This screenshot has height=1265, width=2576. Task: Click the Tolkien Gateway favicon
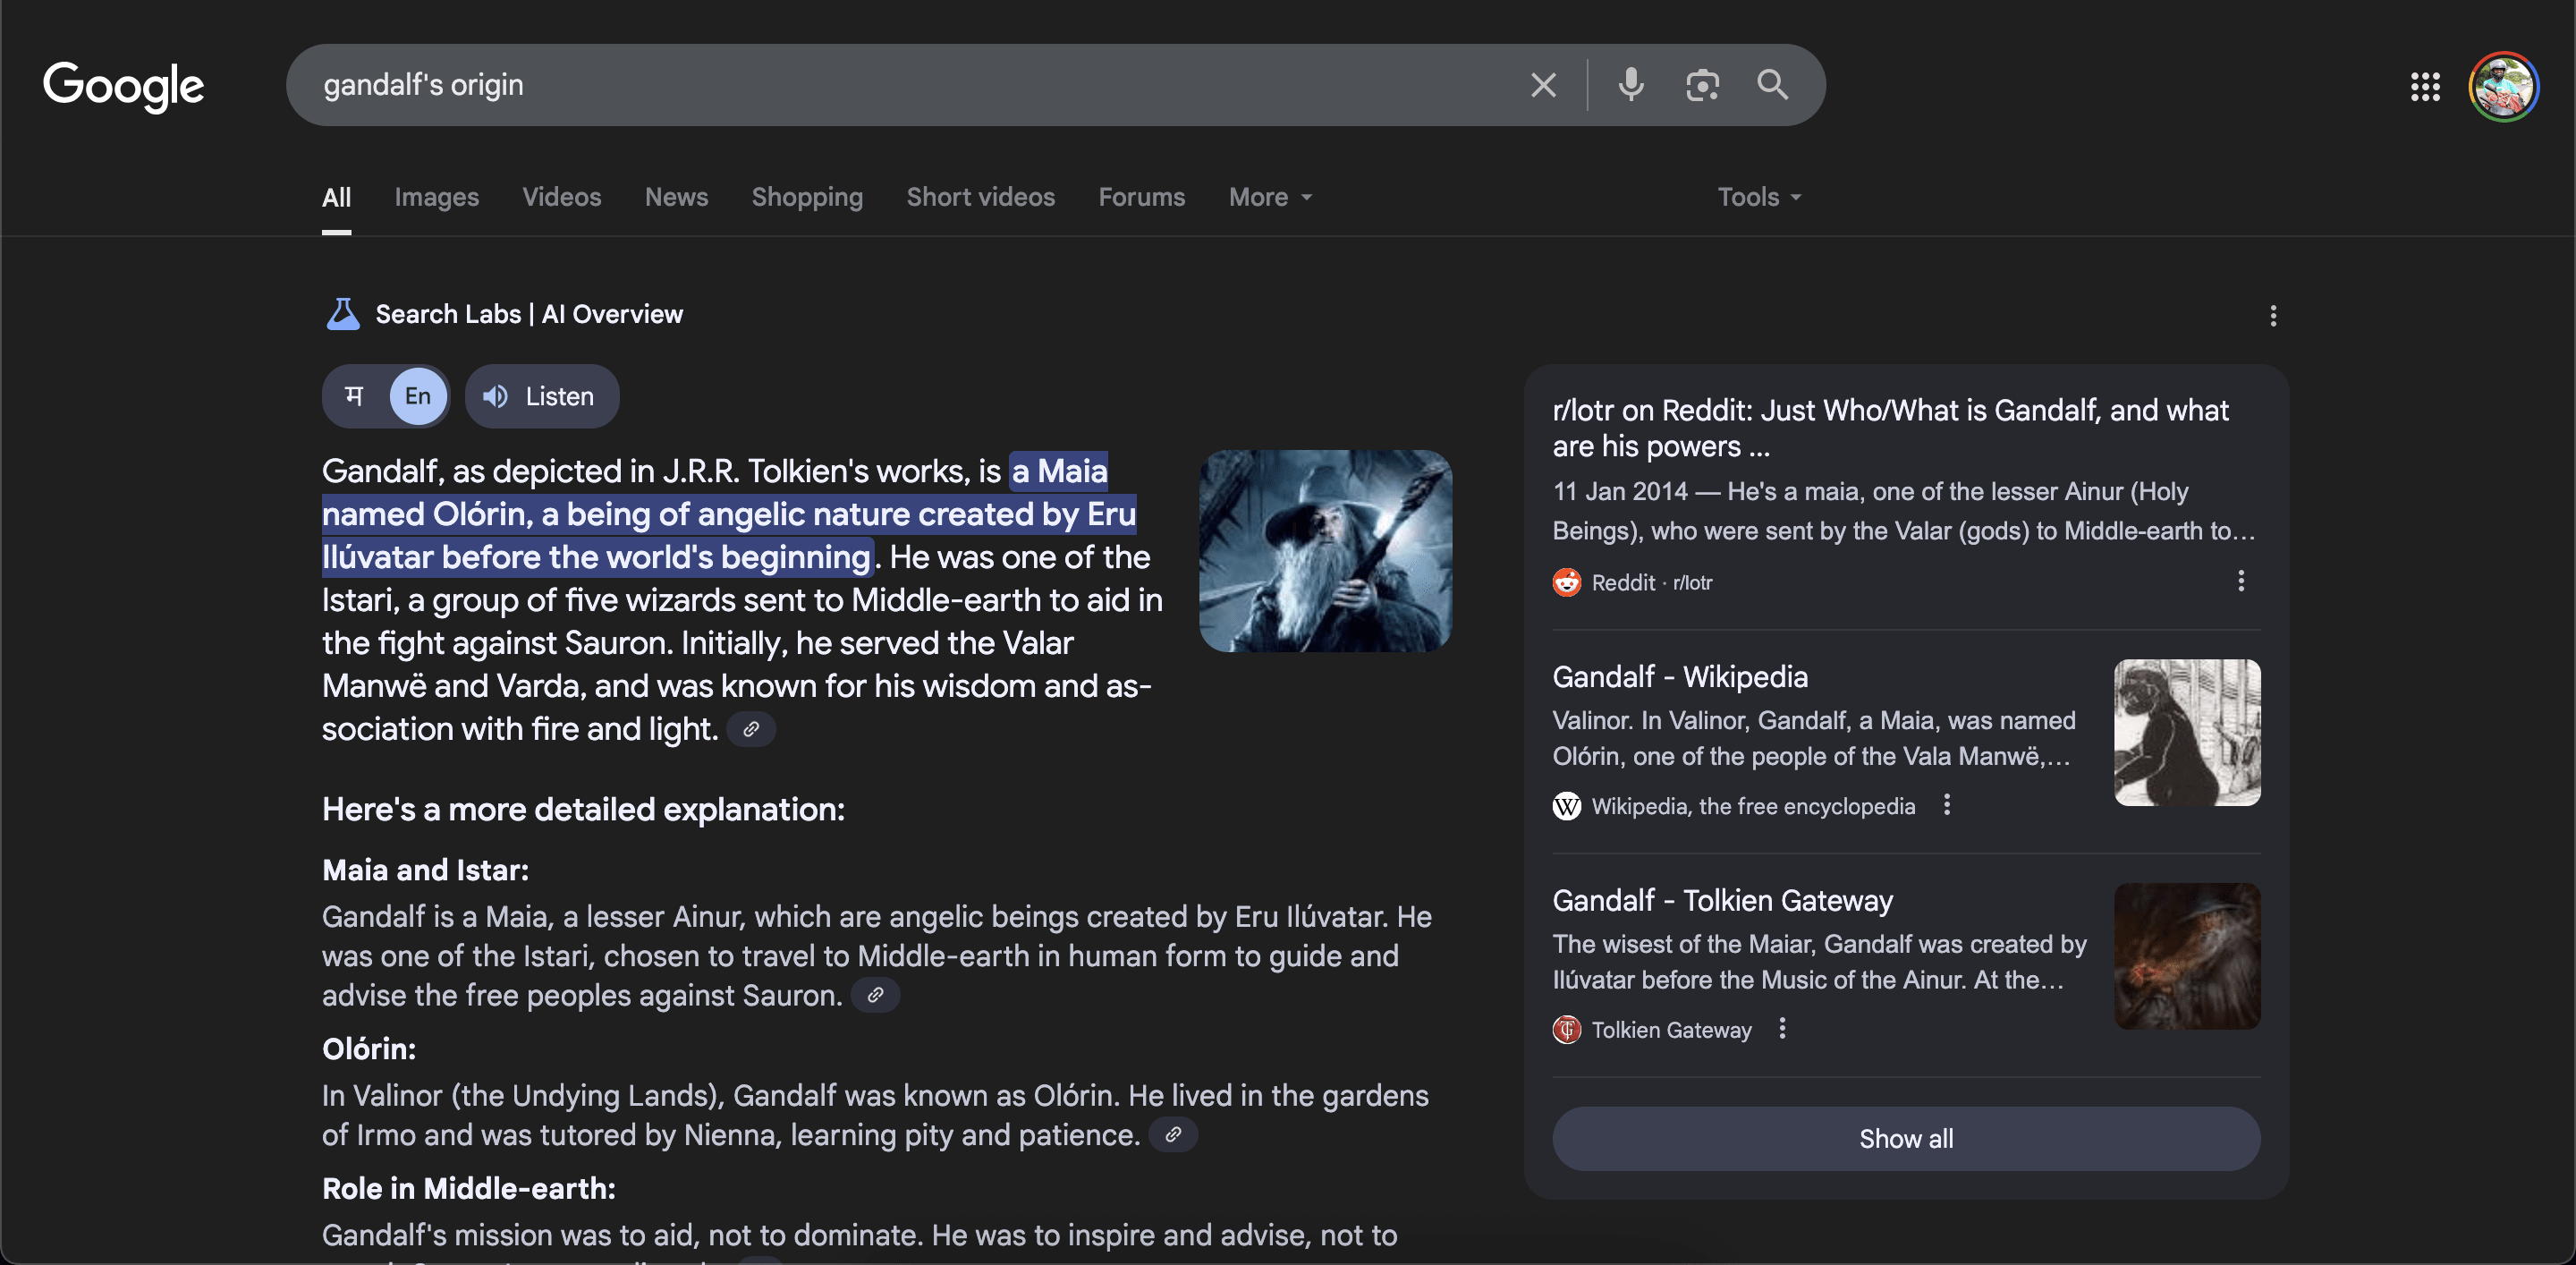point(1567,1029)
